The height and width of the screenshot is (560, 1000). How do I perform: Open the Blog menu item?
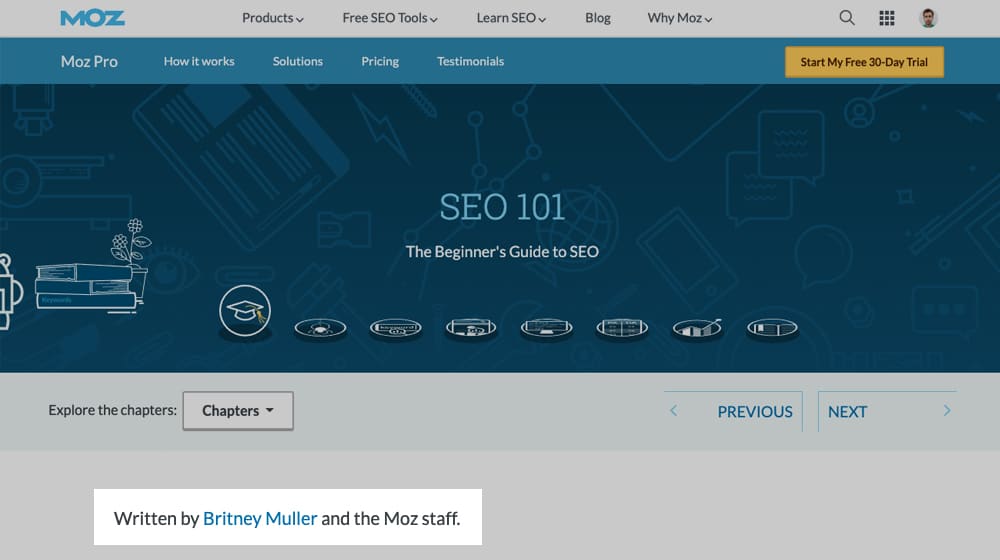[598, 18]
